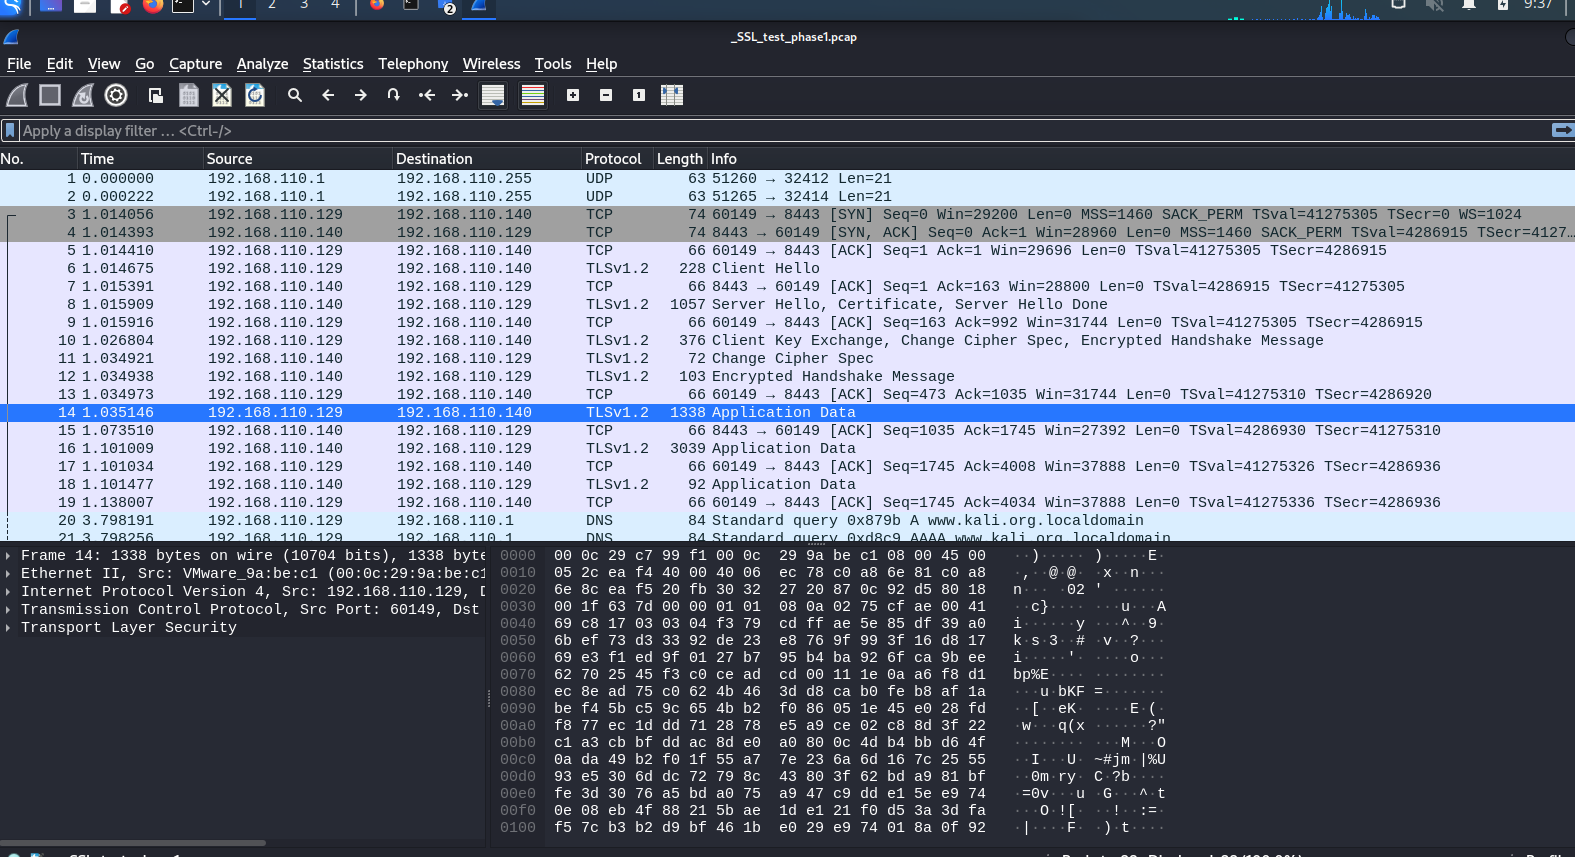
Task: Open a capture file from toolbar
Action: [156, 95]
